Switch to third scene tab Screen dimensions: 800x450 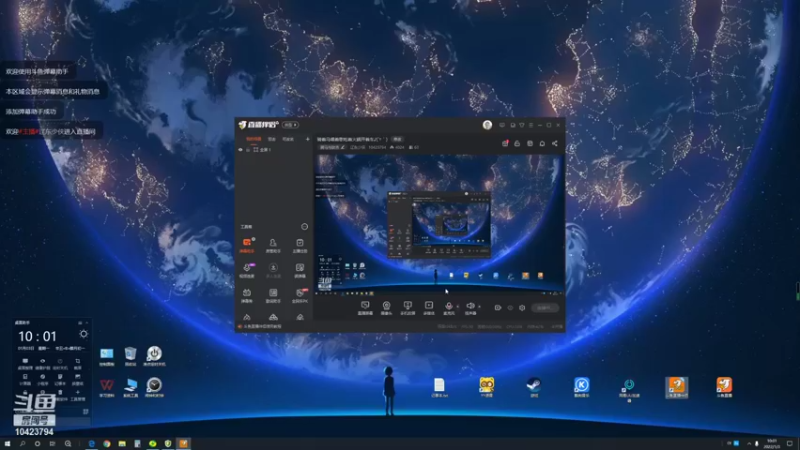tap(288, 139)
